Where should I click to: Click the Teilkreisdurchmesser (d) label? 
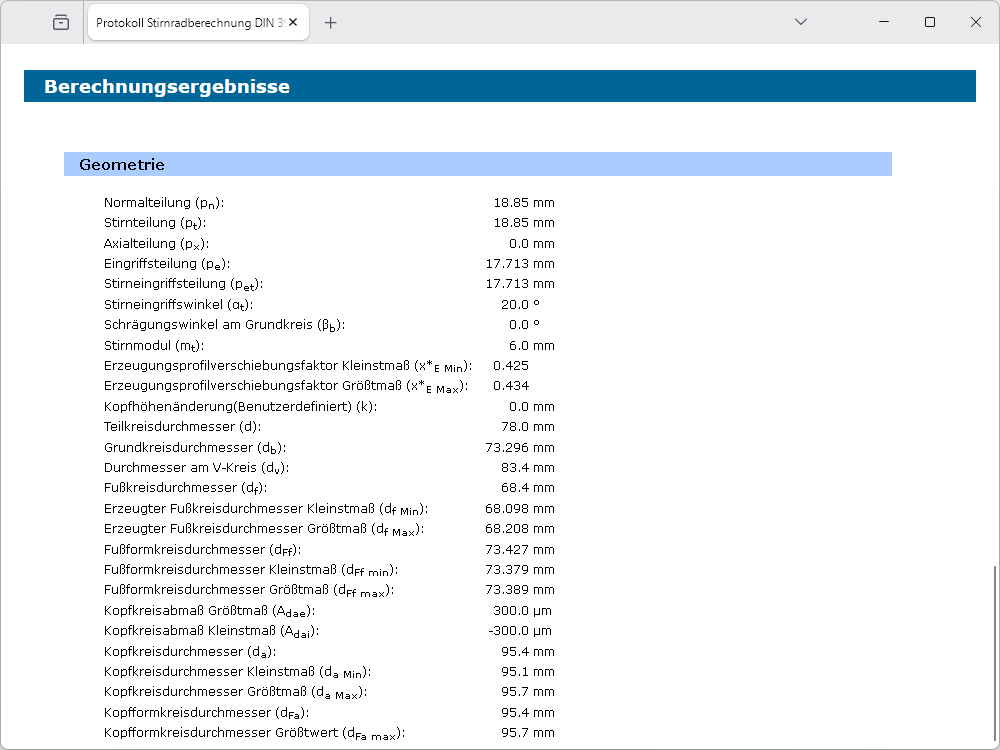182,427
